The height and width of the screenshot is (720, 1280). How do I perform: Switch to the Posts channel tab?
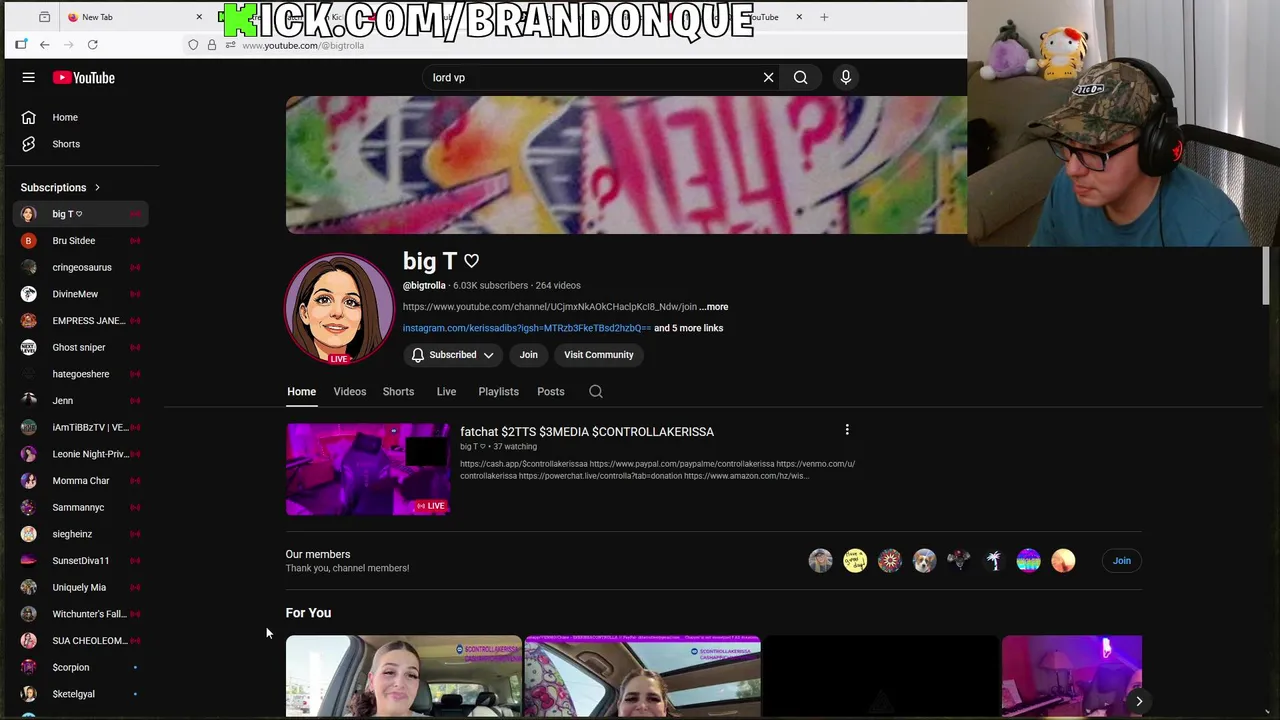(551, 392)
